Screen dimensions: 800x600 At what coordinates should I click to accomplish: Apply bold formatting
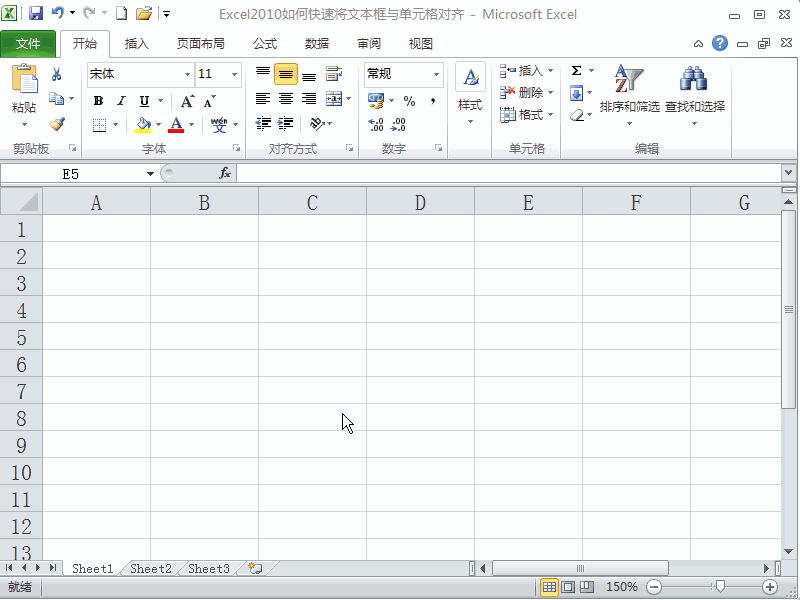click(98, 101)
